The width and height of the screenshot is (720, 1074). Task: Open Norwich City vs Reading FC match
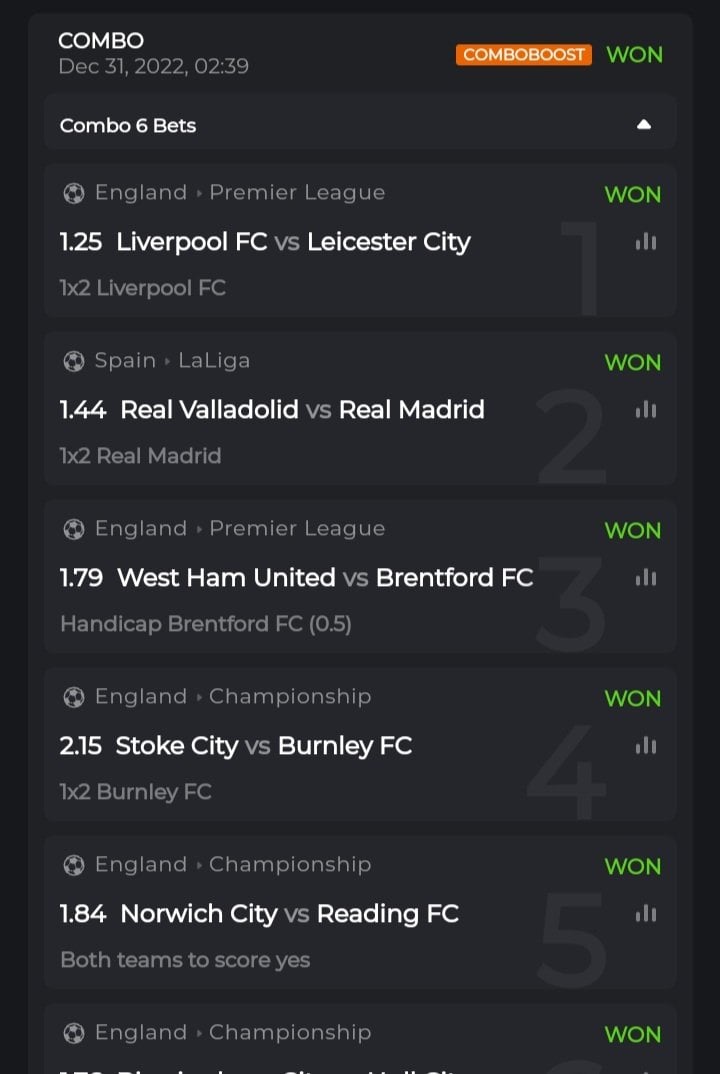289,914
